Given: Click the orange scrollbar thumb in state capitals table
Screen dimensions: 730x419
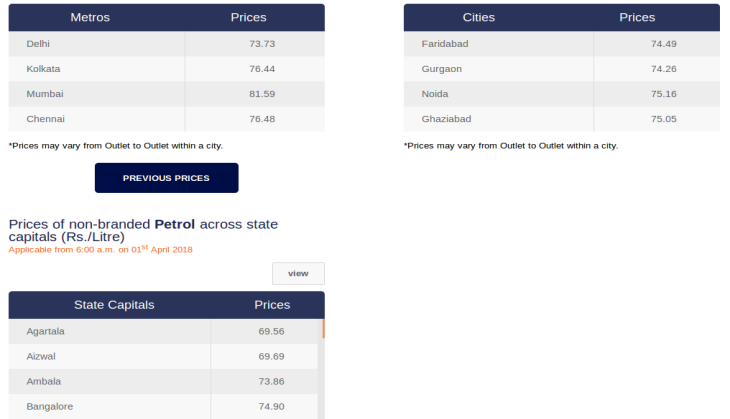Looking at the screenshot, I should coord(323,328).
